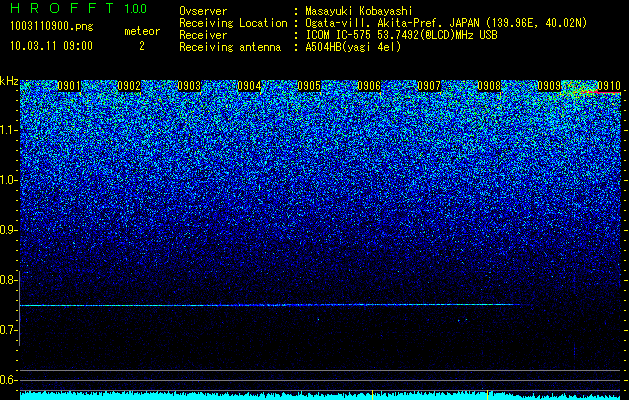Click the 0902 time marker
629x400 pixels.
pos(129,86)
